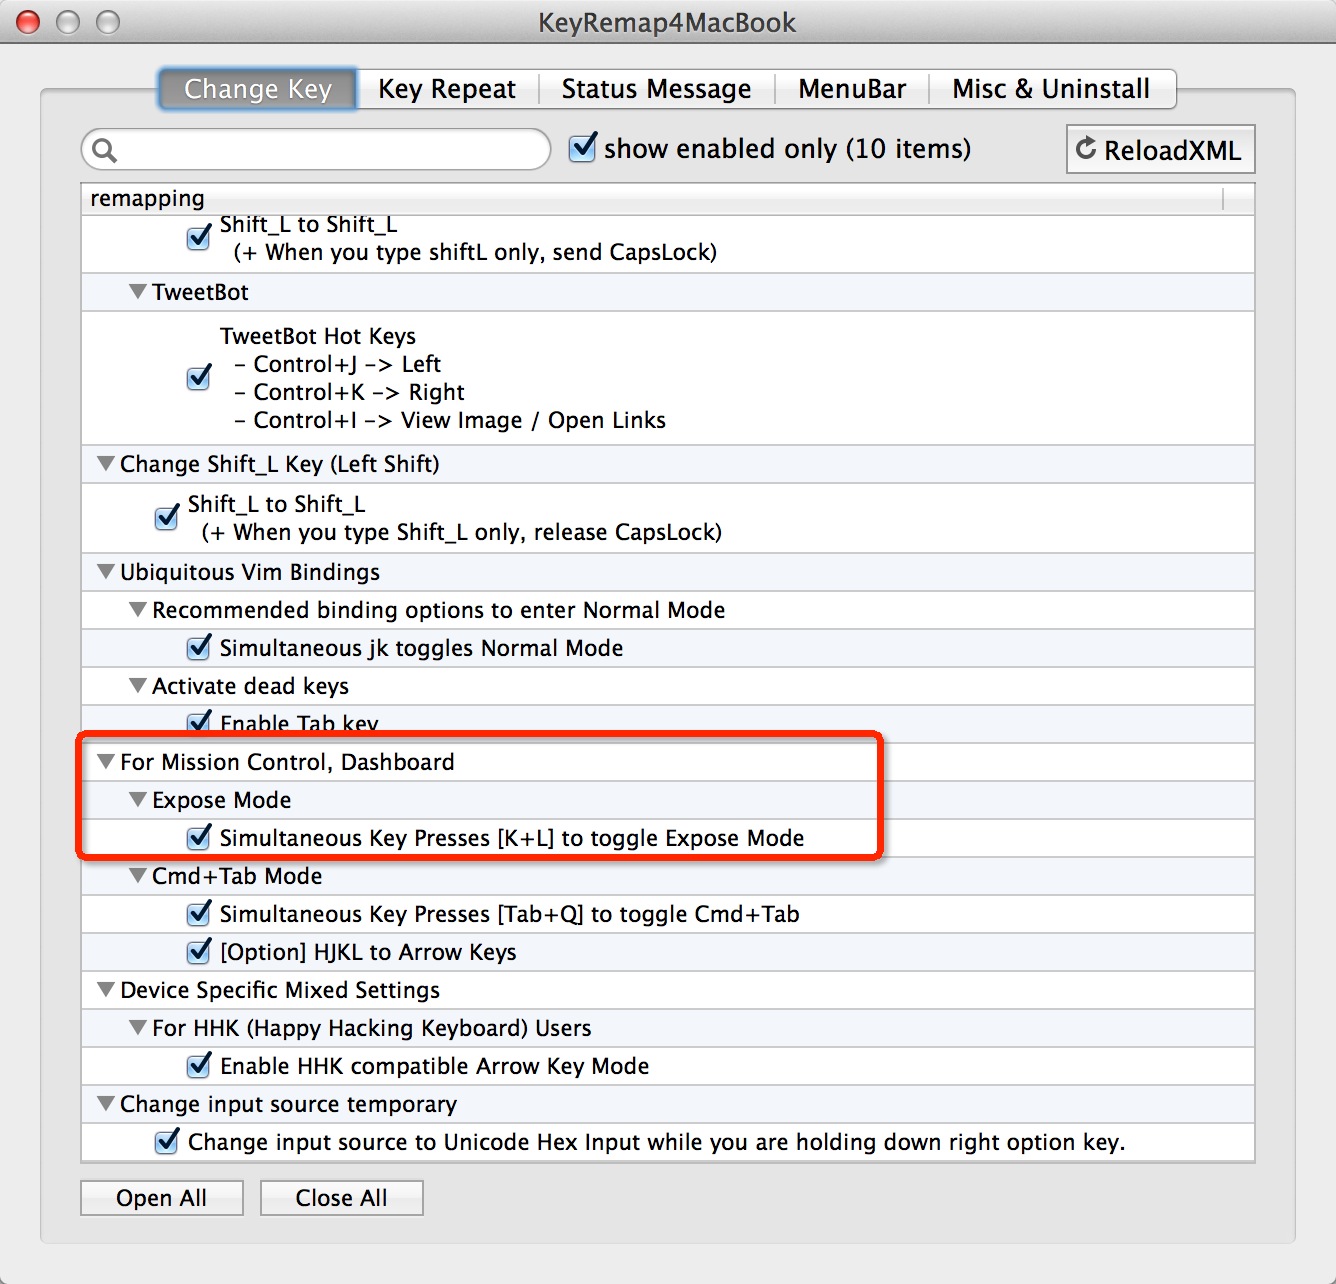1336x1284 pixels.
Task: Collapse the Expose Mode subsection
Action: 138,800
